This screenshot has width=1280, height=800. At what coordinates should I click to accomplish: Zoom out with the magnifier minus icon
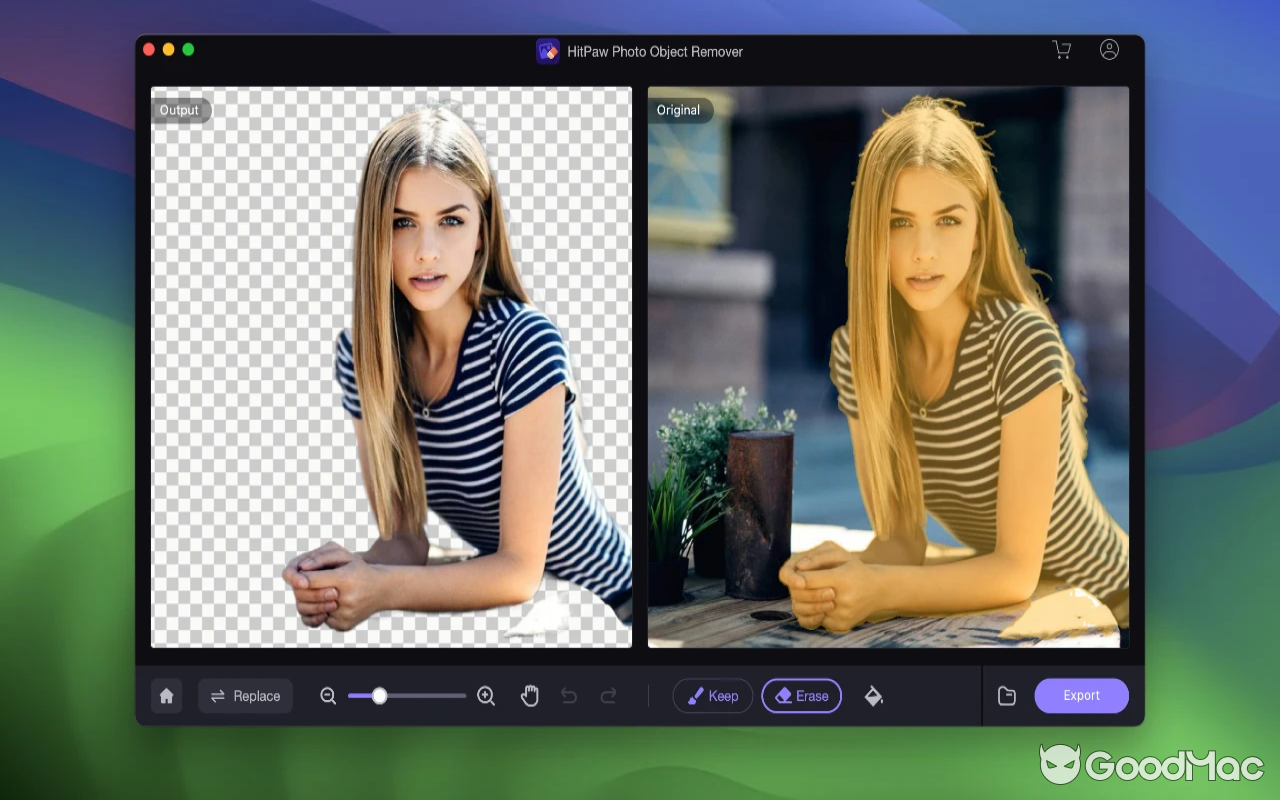coord(328,695)
